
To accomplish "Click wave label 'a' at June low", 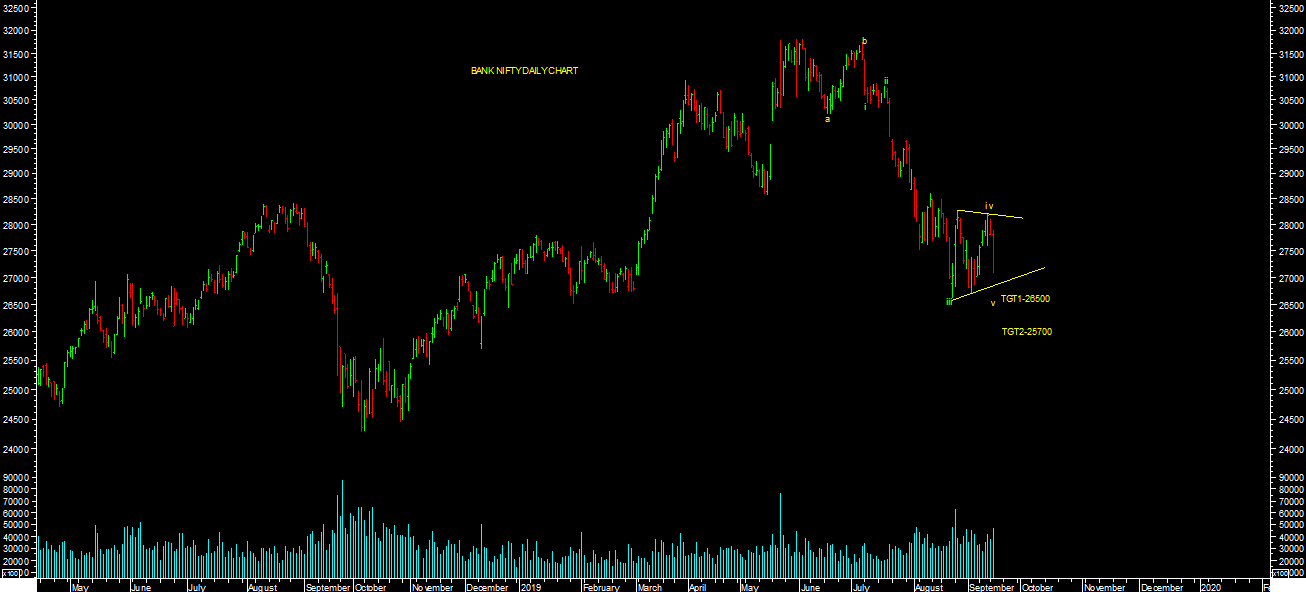I will pyautogui.click(x=827, y=119).
